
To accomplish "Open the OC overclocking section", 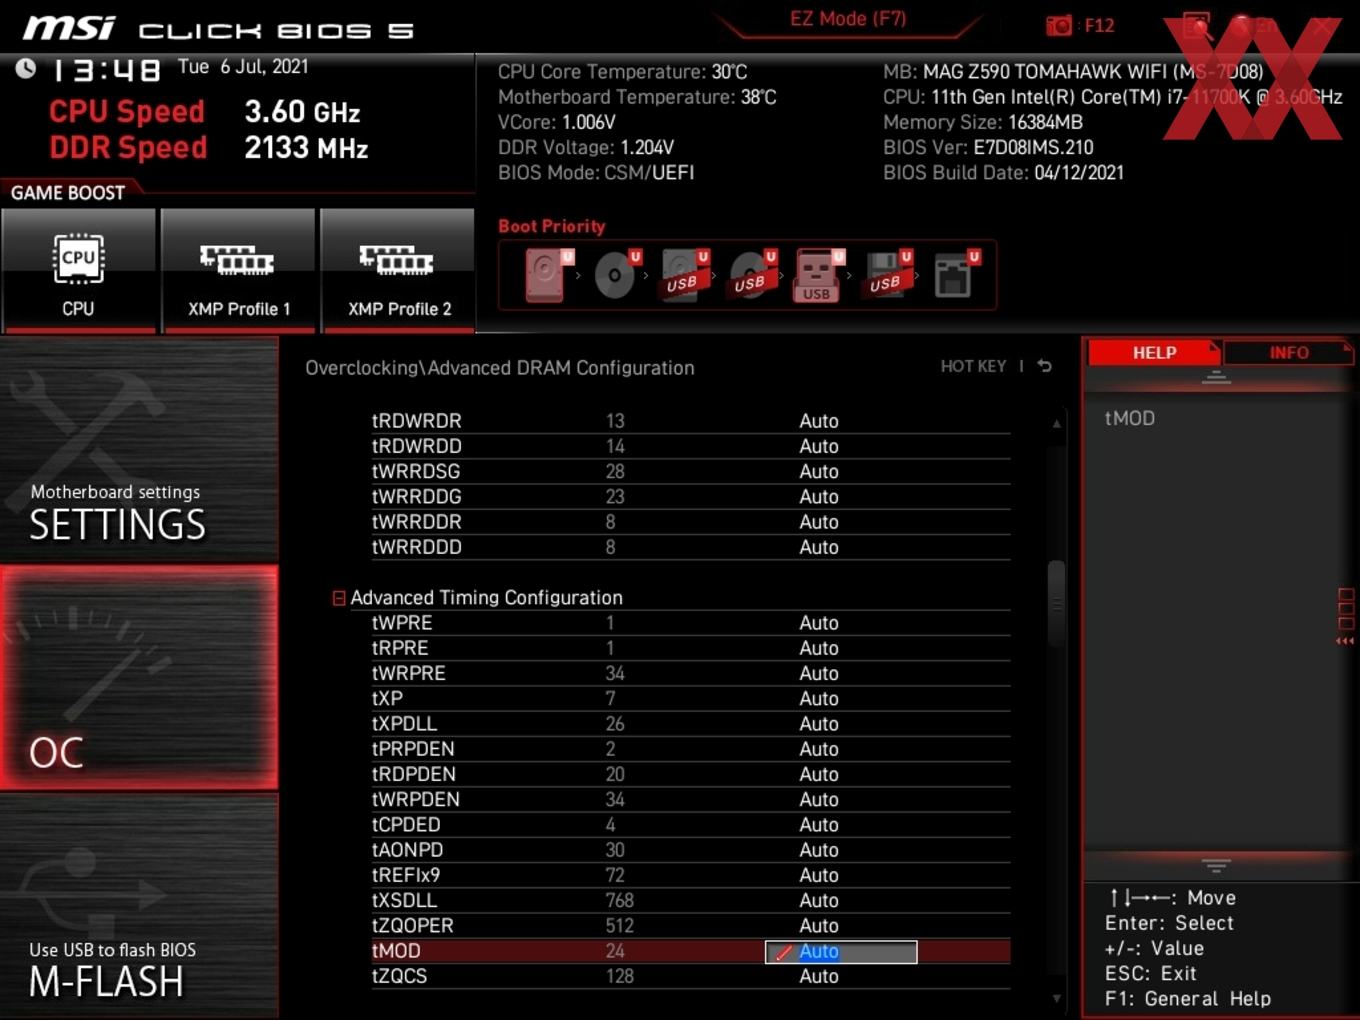I will pyautogui.click(x=139, y=678).
